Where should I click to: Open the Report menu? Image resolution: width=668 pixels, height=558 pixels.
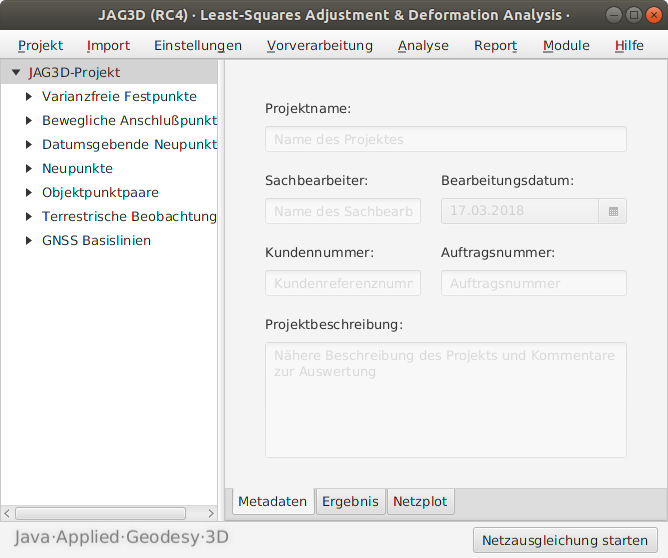[x=495, y=46]
